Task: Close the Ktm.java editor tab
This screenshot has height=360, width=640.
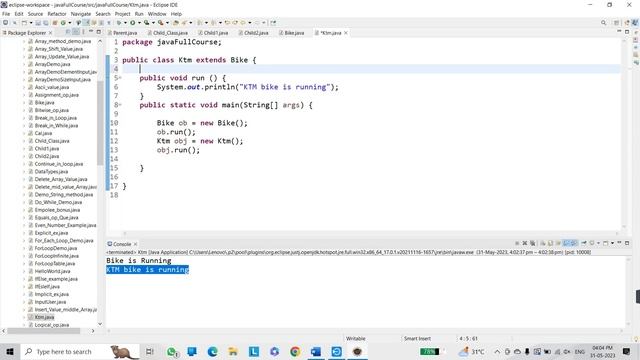Action: (346, 33)
